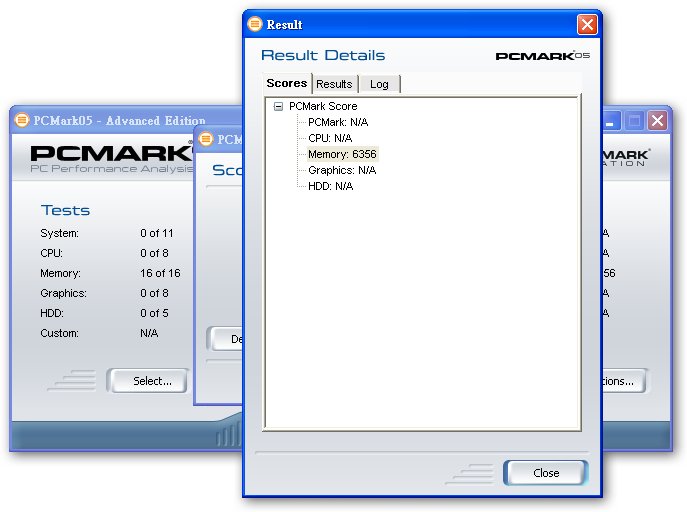Select the Memory: 6356 score entry
This screenshot has width=687, height=512.
[x=342, y=154]
